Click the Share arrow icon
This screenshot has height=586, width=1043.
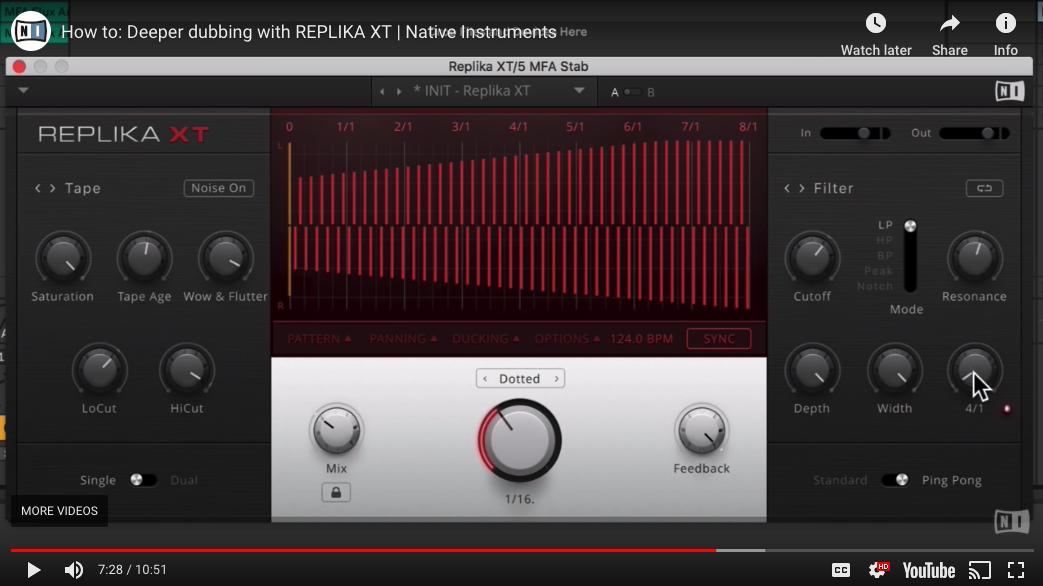tap(949, 24)
